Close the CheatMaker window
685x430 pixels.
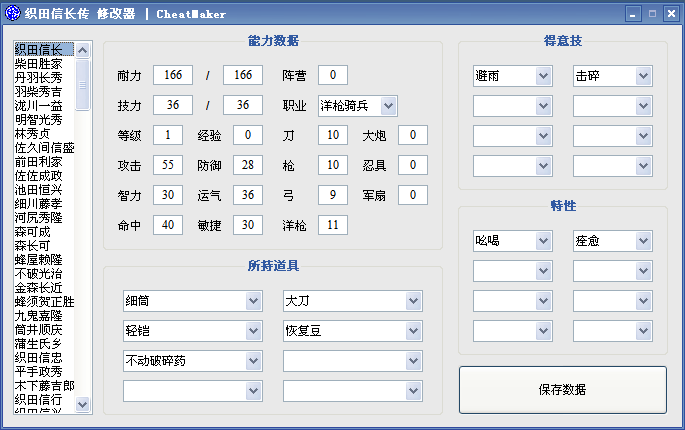(x=671, y=14)
